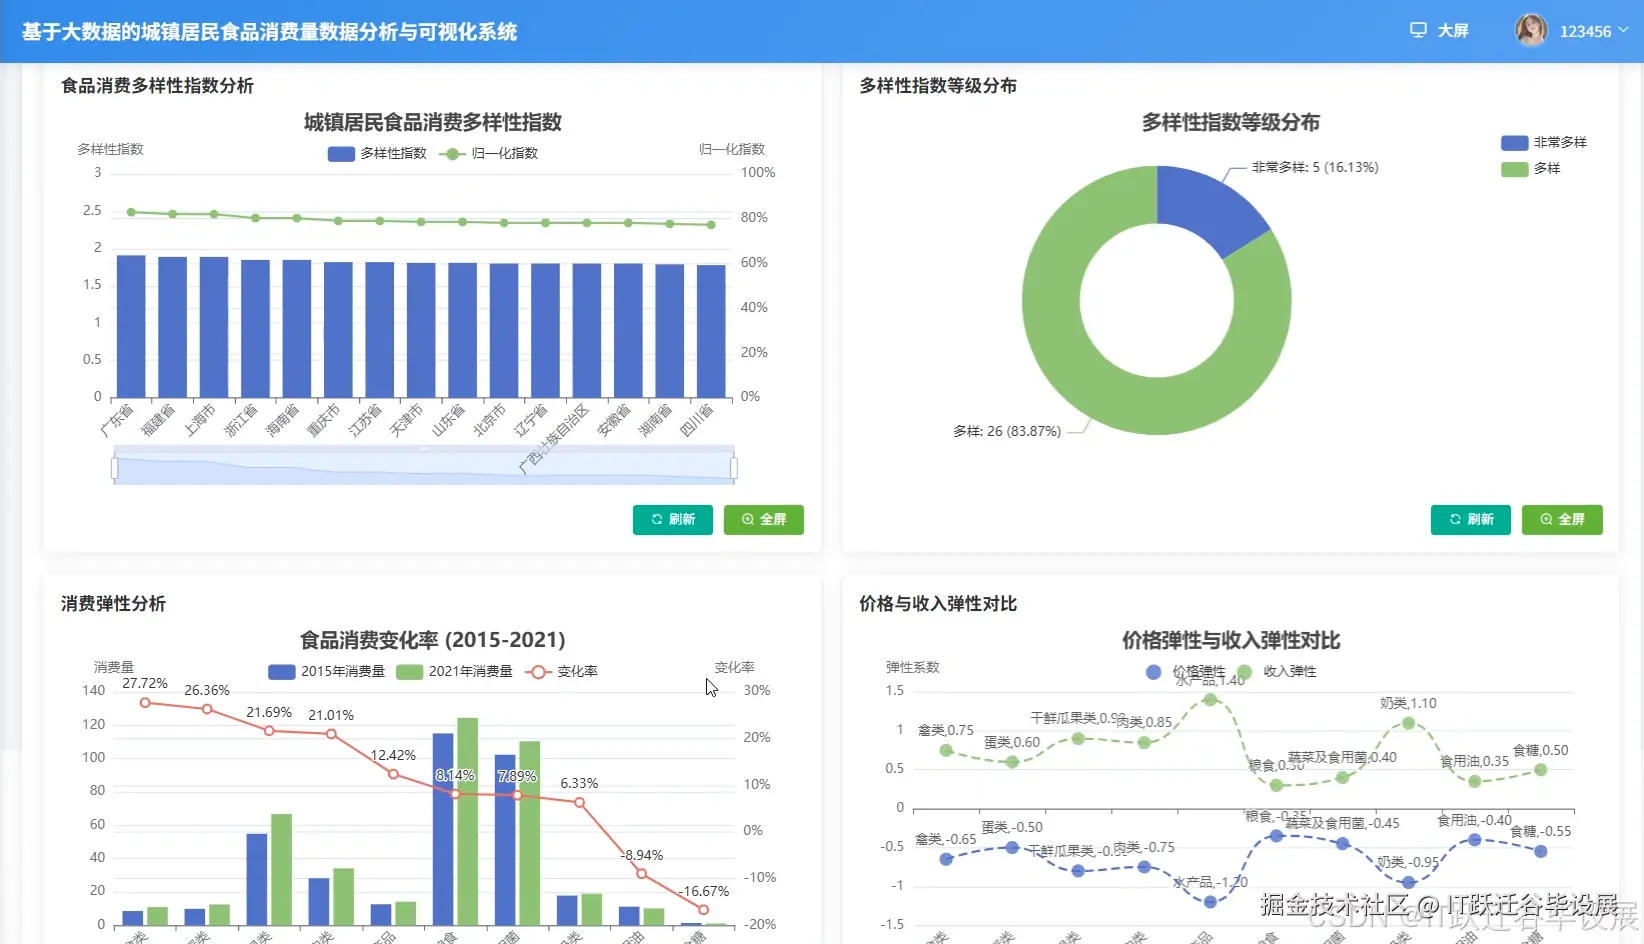Screen dimensions: 1644x944
Task: Click chart title 城镇居民食品消费多样性指数
Action: pos(433,123)
